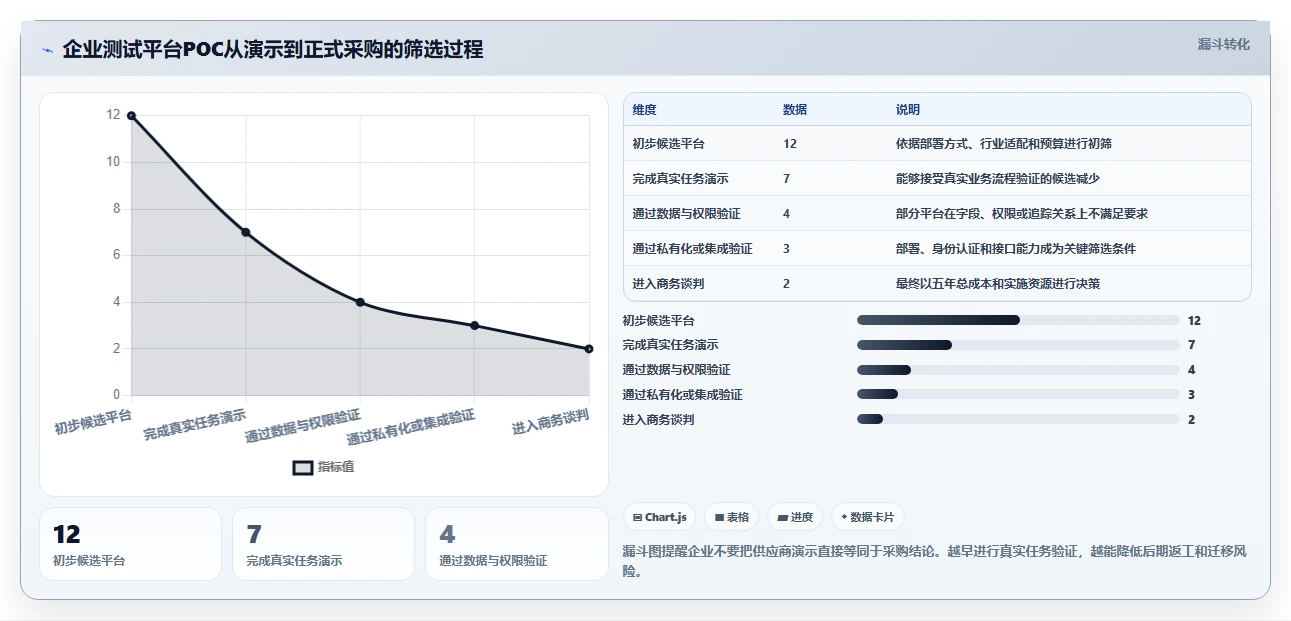Click the value 2 beside the 进入商务谈判 progress bar

pos(1191,420)
